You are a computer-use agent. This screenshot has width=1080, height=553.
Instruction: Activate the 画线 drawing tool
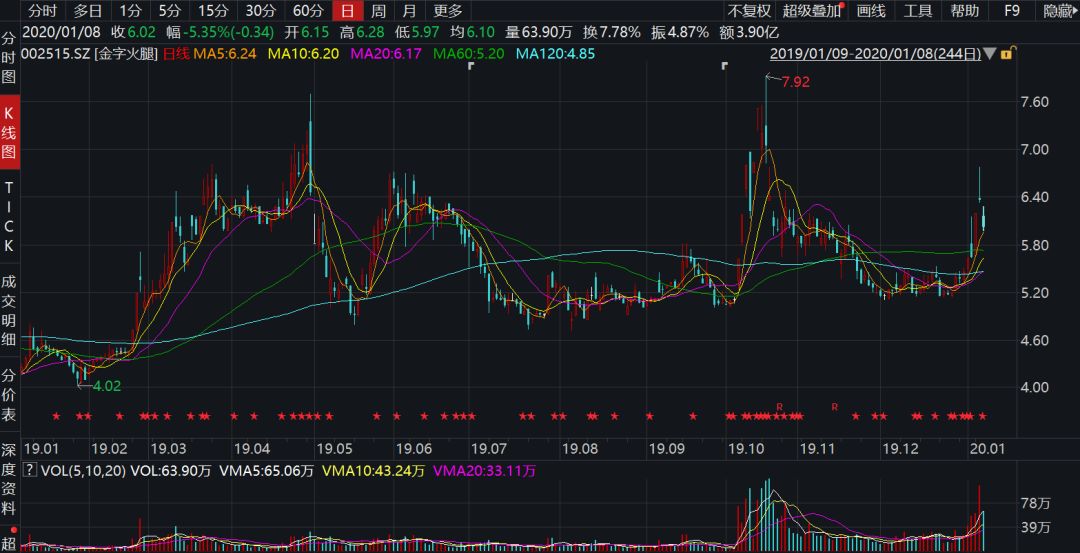point(871,11)
